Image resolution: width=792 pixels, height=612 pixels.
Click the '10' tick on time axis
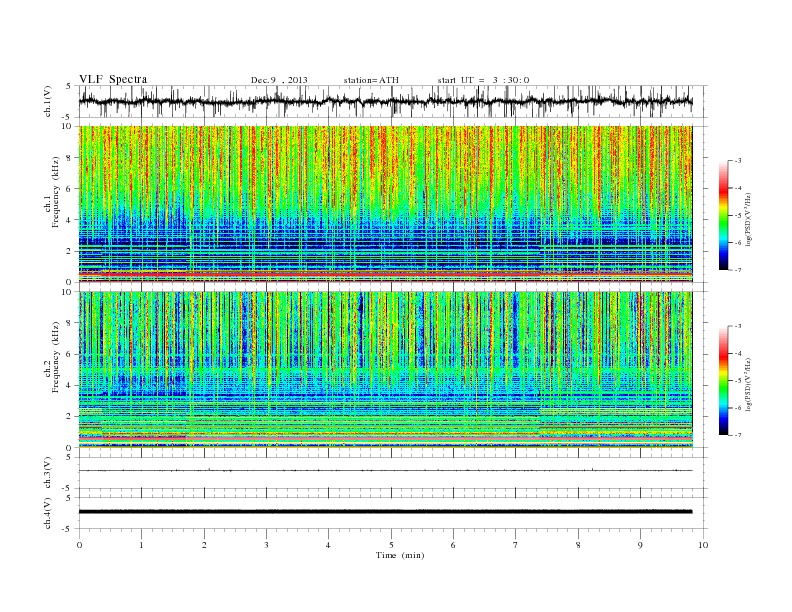click(x=703, y=545)
